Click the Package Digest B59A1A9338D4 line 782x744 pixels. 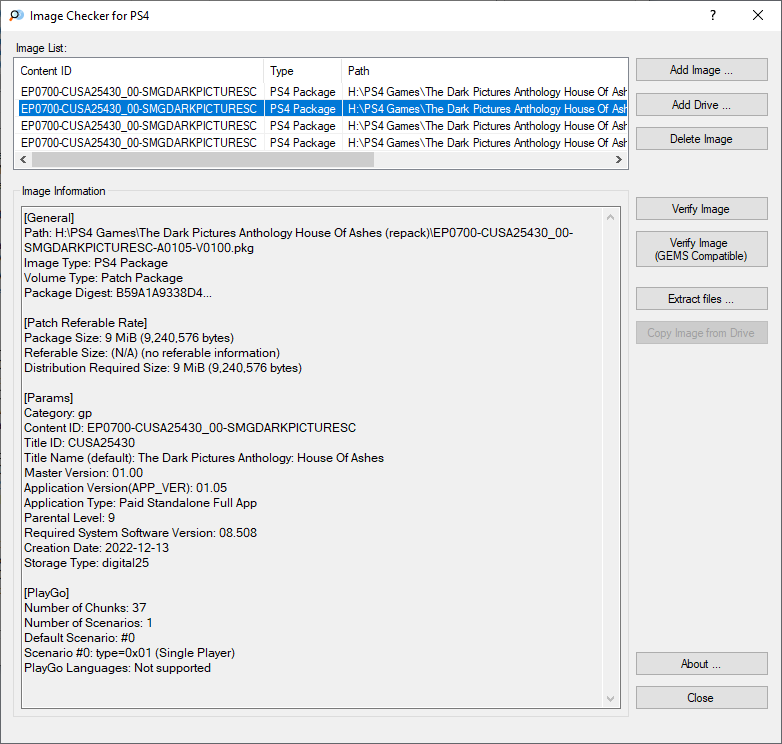point(118,293)
